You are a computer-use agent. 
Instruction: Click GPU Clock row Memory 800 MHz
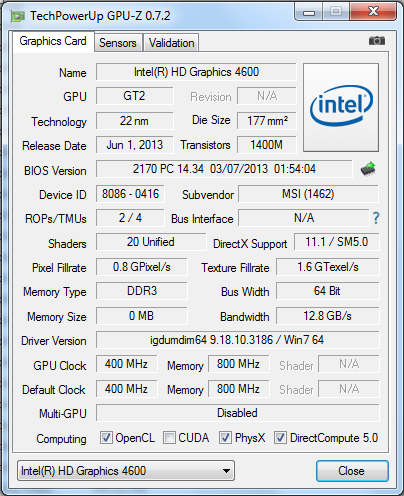(x=238, y=364)
